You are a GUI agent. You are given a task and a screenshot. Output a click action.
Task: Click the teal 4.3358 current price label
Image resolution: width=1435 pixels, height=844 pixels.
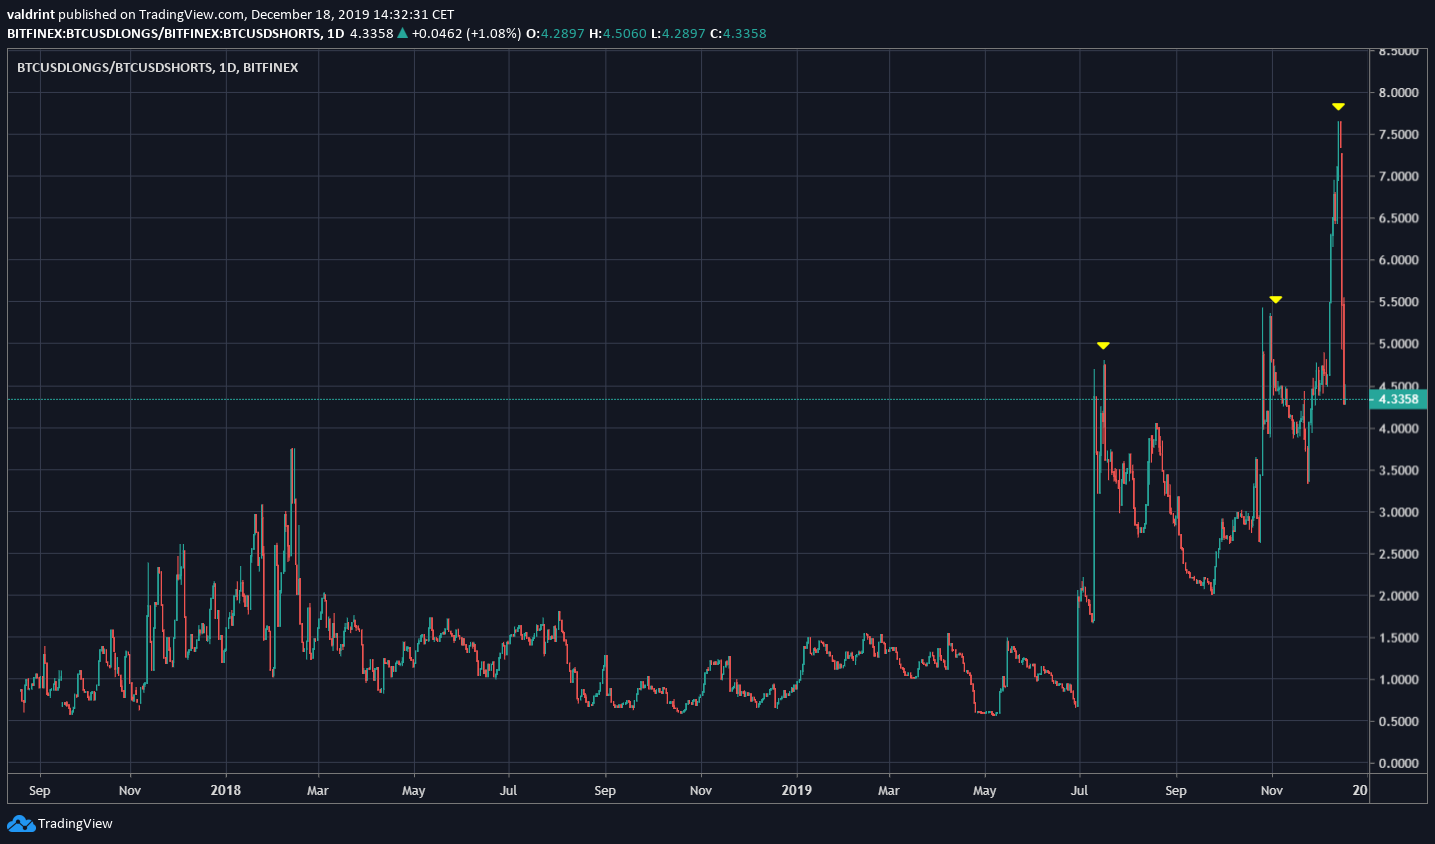tap(1397, 398)
